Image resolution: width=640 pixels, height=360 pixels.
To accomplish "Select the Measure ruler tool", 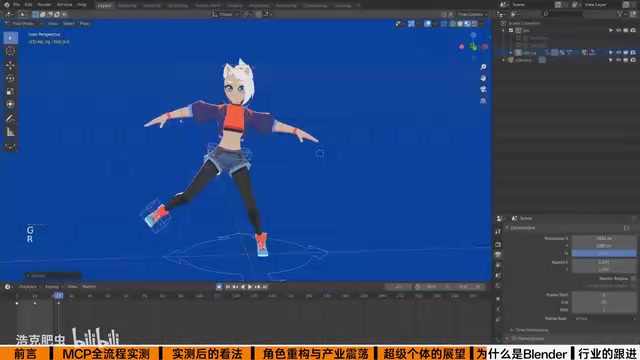I will tap(10, 132).
